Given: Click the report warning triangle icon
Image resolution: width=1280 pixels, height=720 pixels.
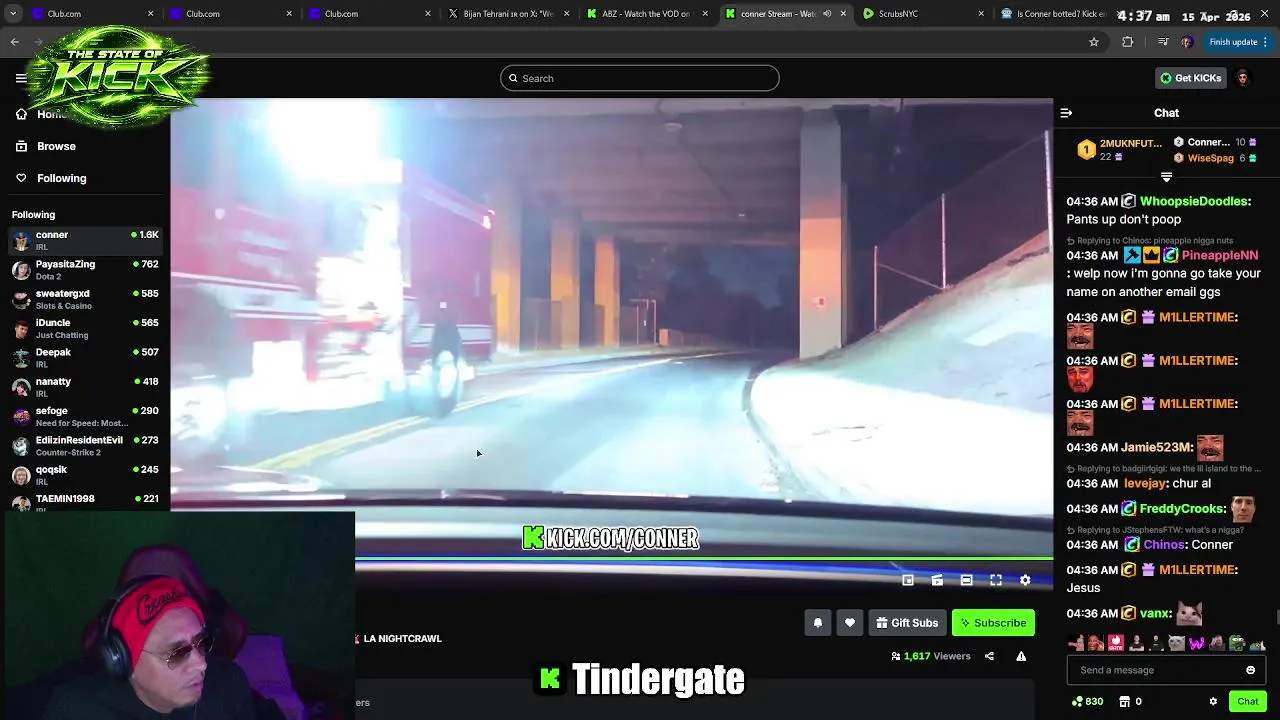Looking at the screenshot, I should point(1021,656).
